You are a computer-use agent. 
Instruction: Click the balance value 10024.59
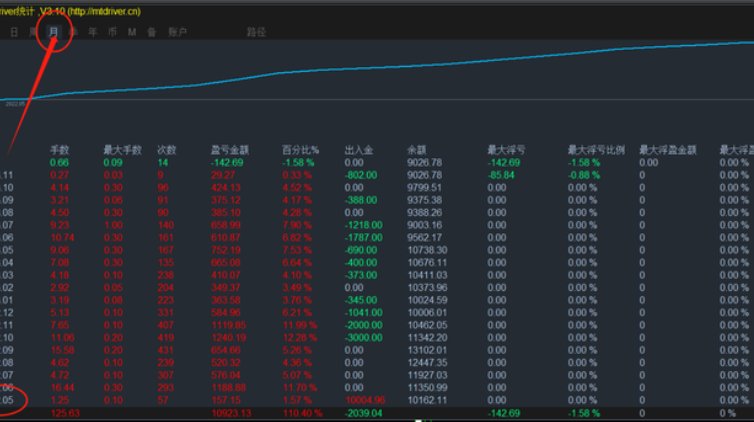coord(427,300)
